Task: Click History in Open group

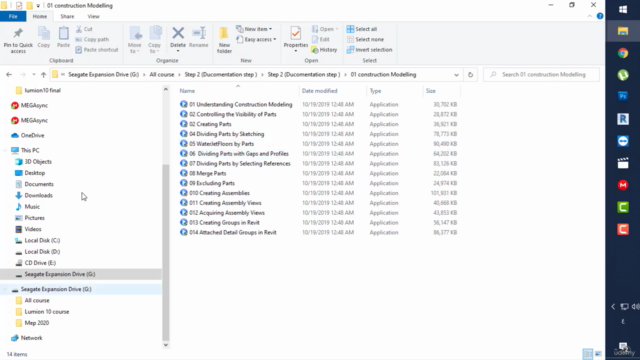Action: (324, 50)
